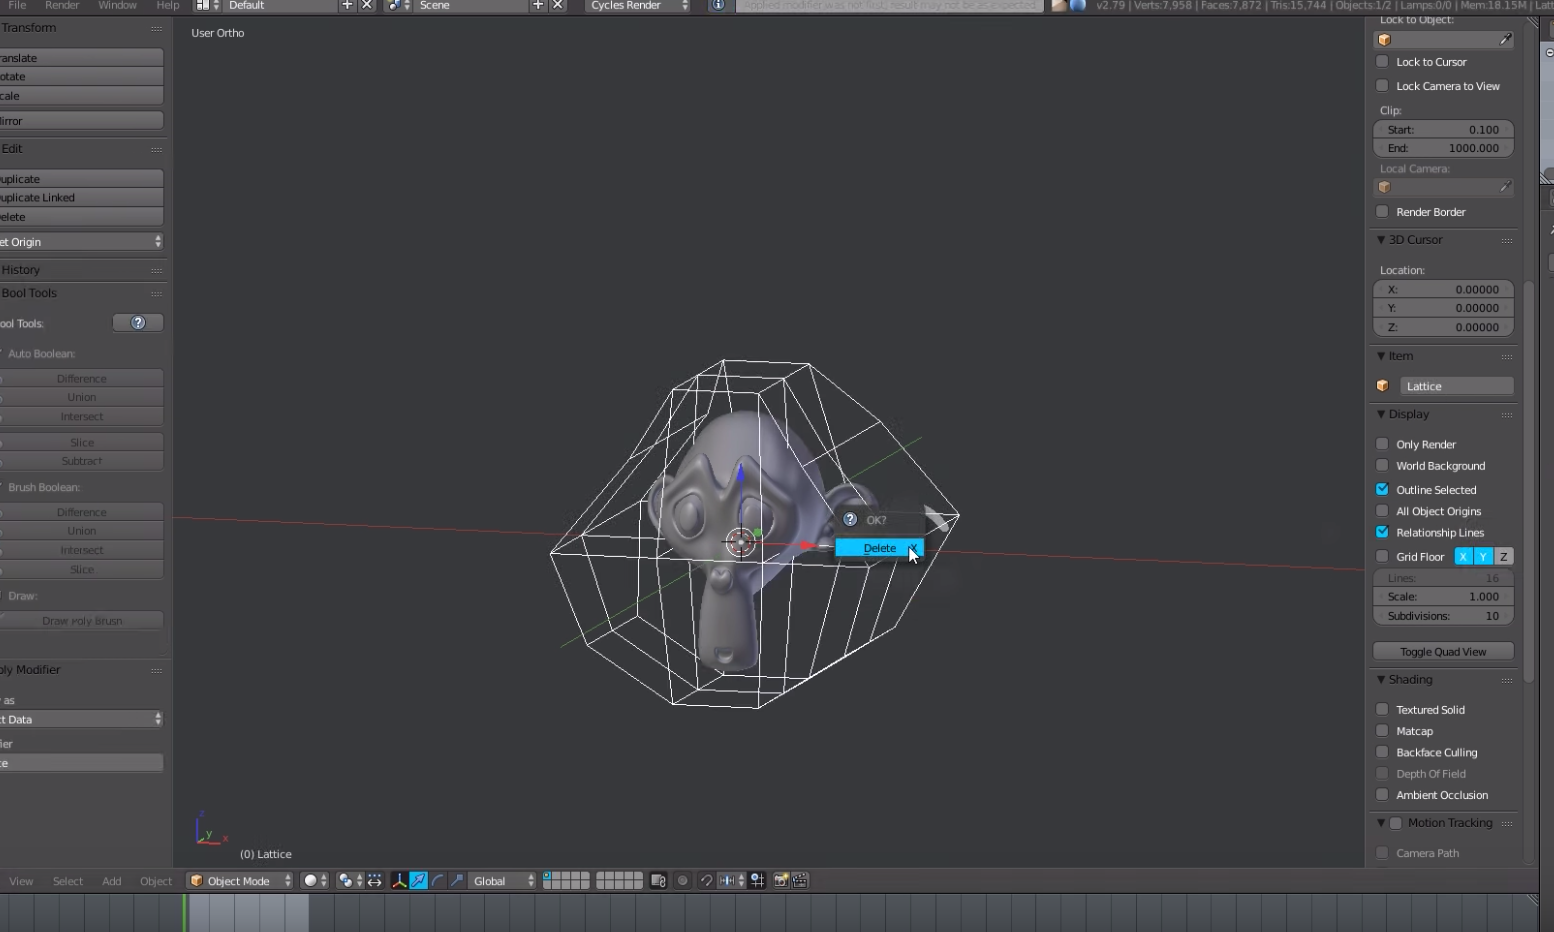
Task: Click the Lattice object cube icon
Action: click(x=1383, y=386)
